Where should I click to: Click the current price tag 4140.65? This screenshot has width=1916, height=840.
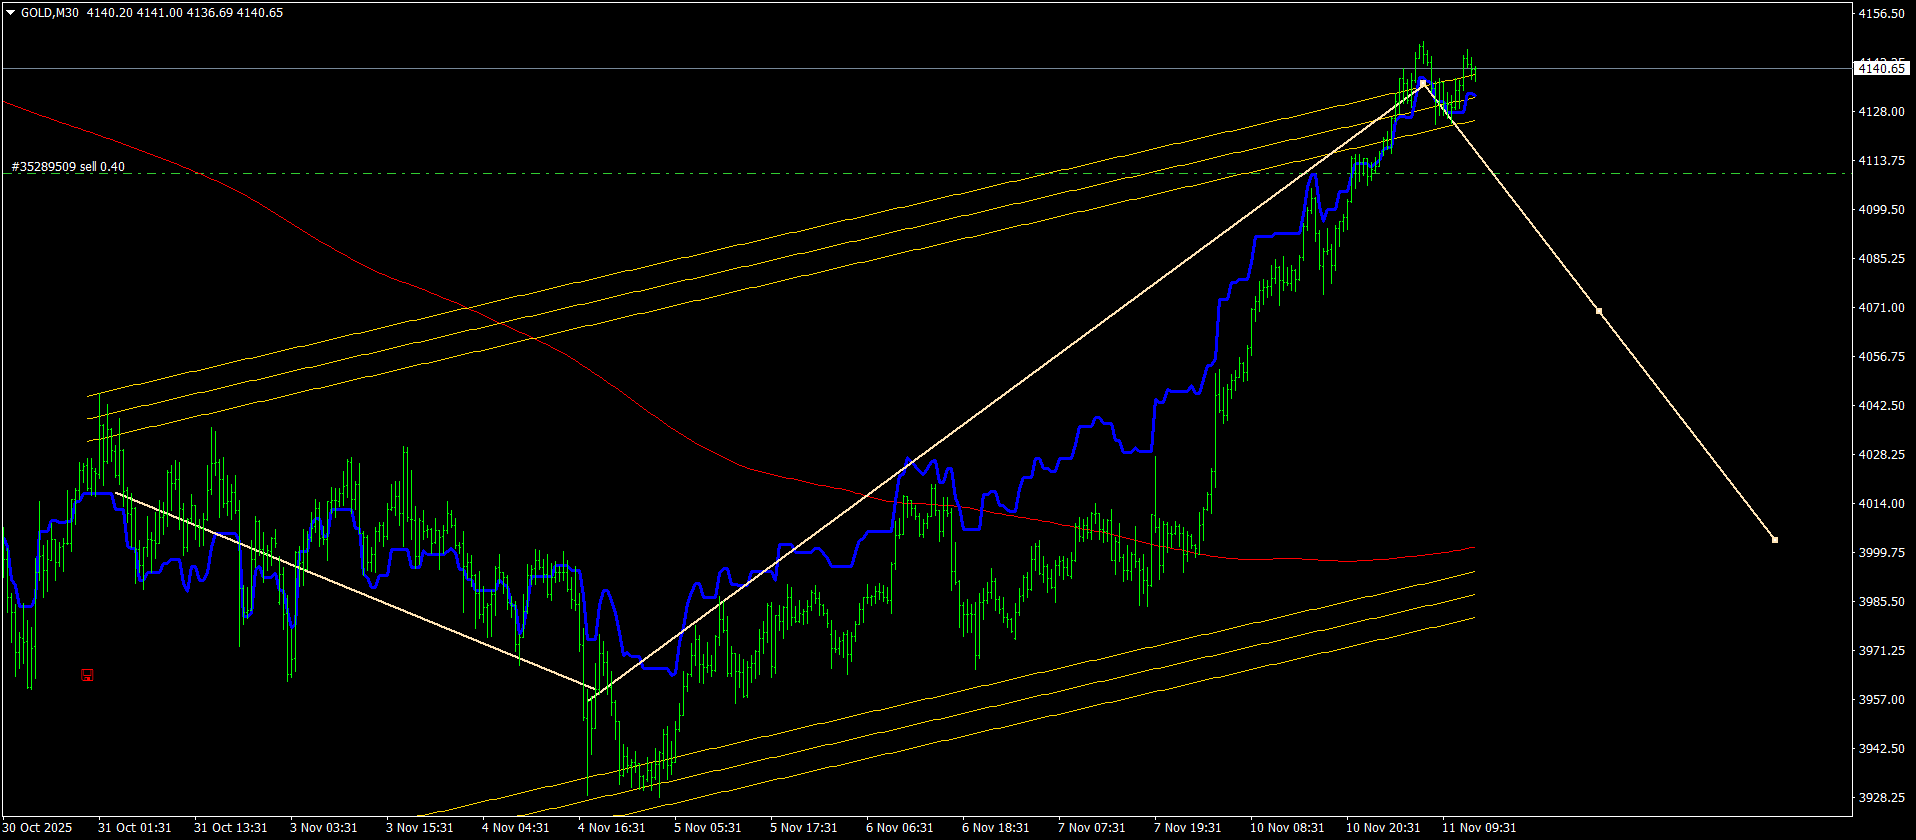coord(1881,68)
